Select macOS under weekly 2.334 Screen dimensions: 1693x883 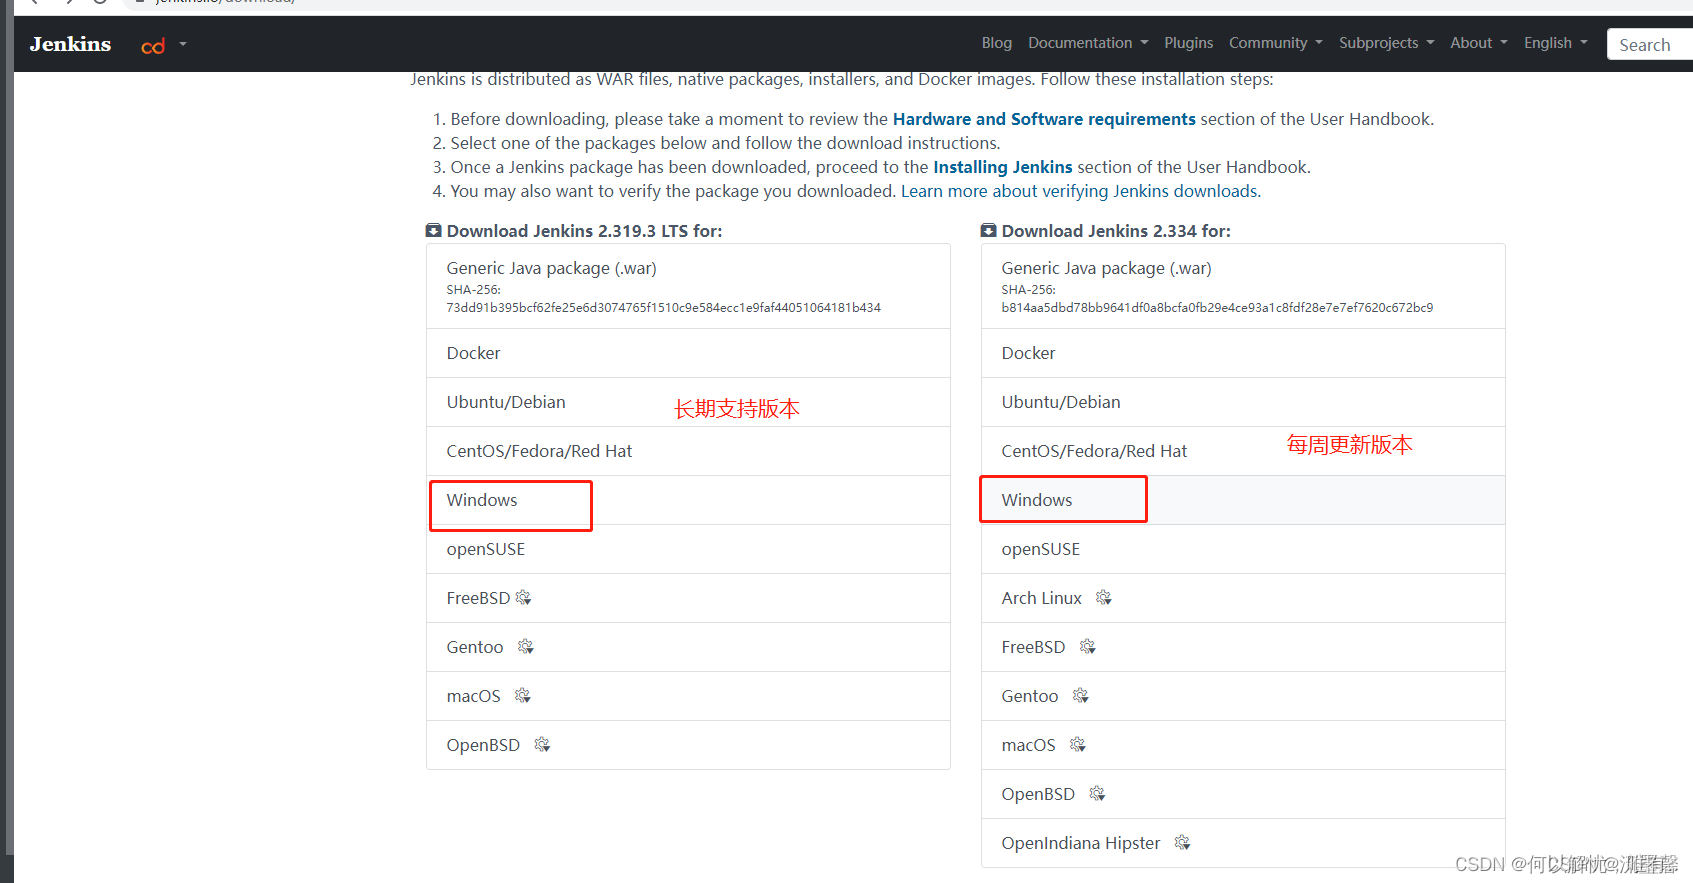1243,745
